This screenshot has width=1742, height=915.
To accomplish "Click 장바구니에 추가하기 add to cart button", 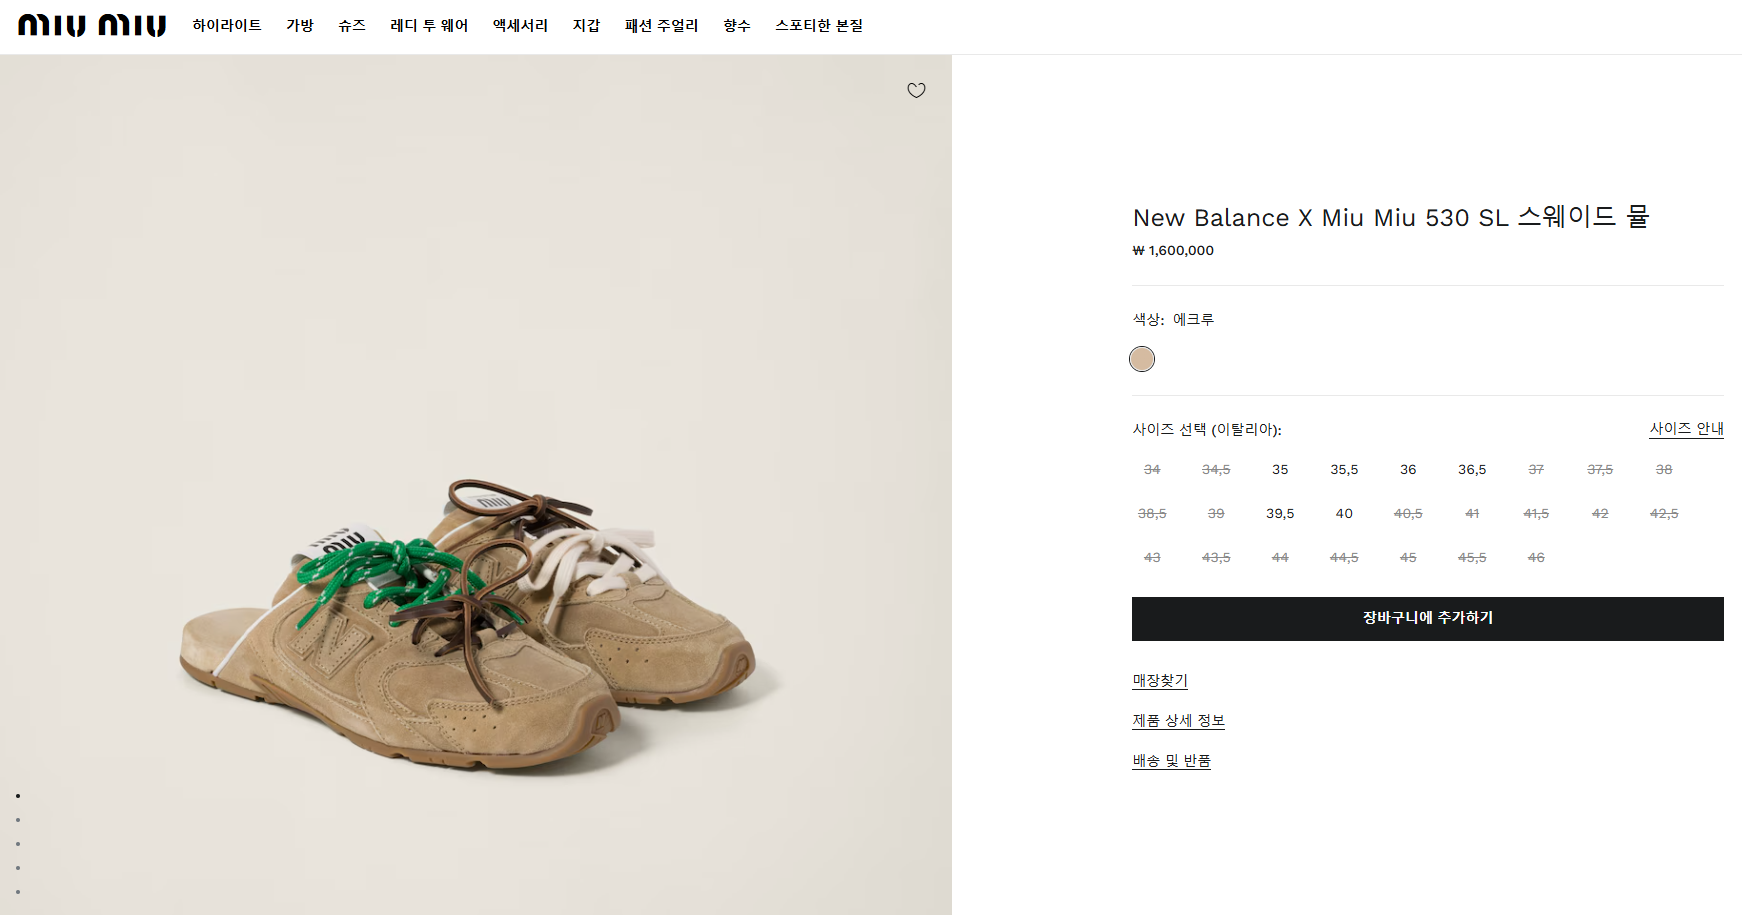I will tap(1428, 619).
